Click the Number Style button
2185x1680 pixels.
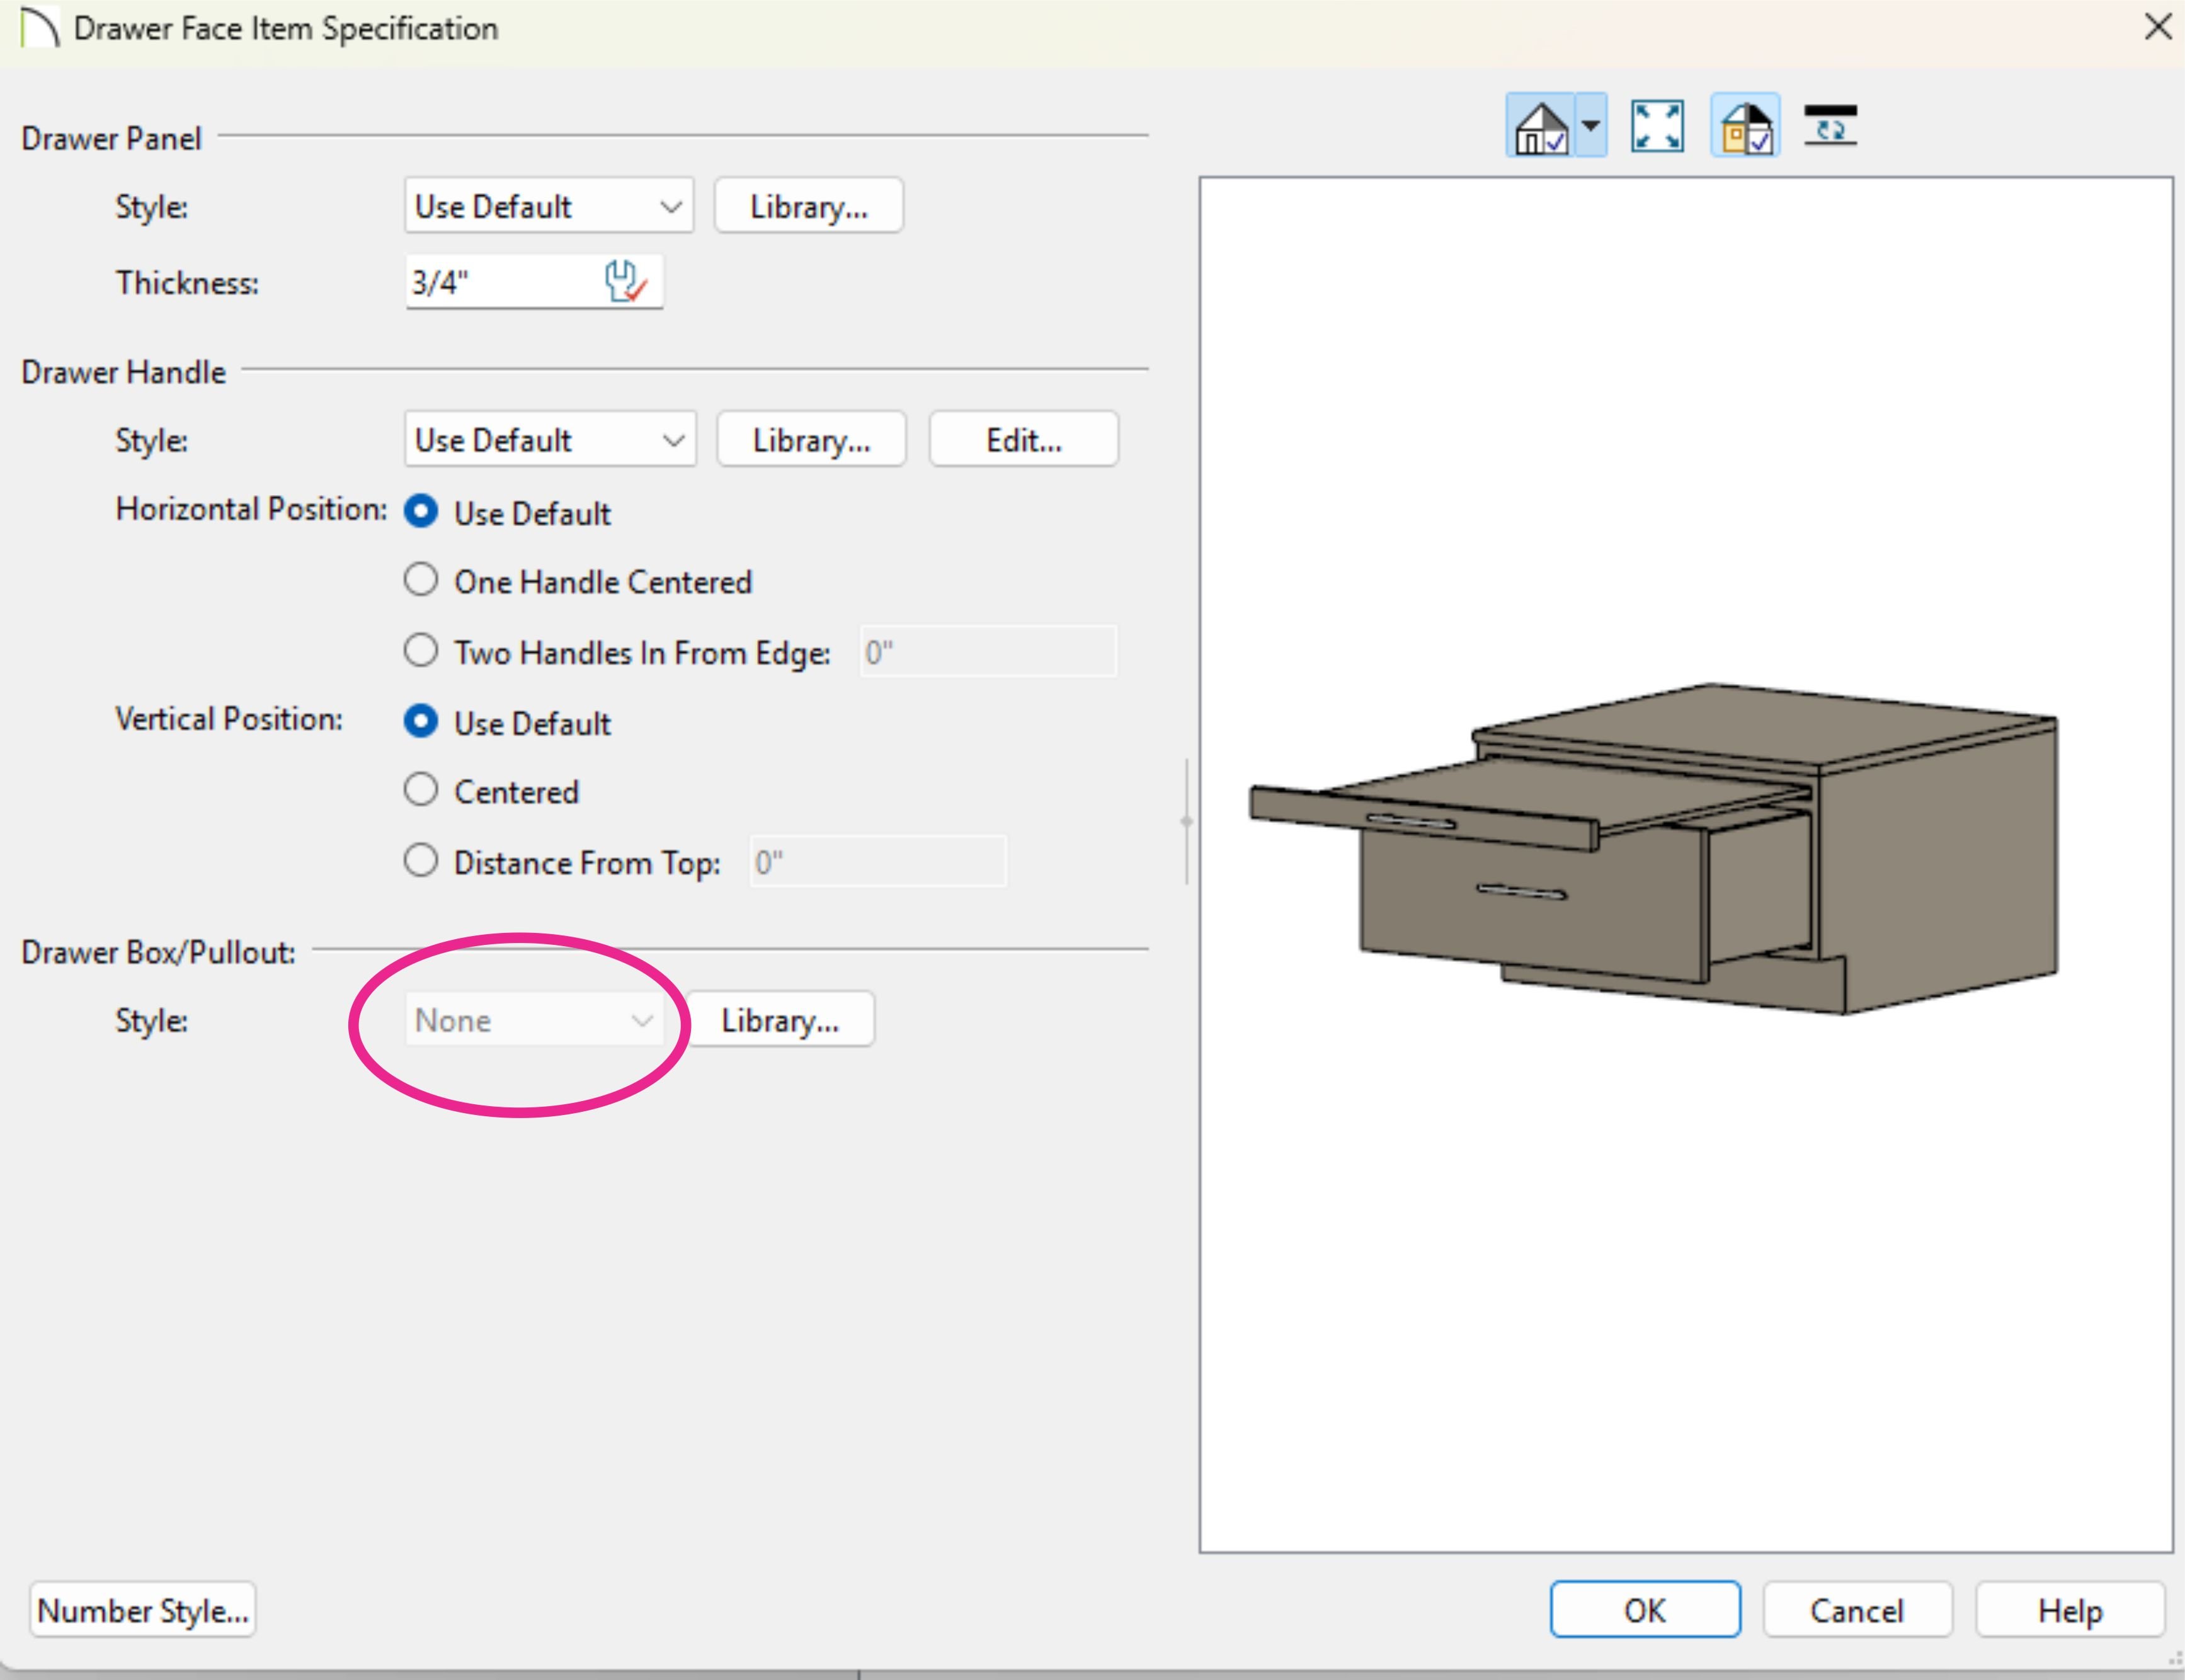[x=143, y=1610]
